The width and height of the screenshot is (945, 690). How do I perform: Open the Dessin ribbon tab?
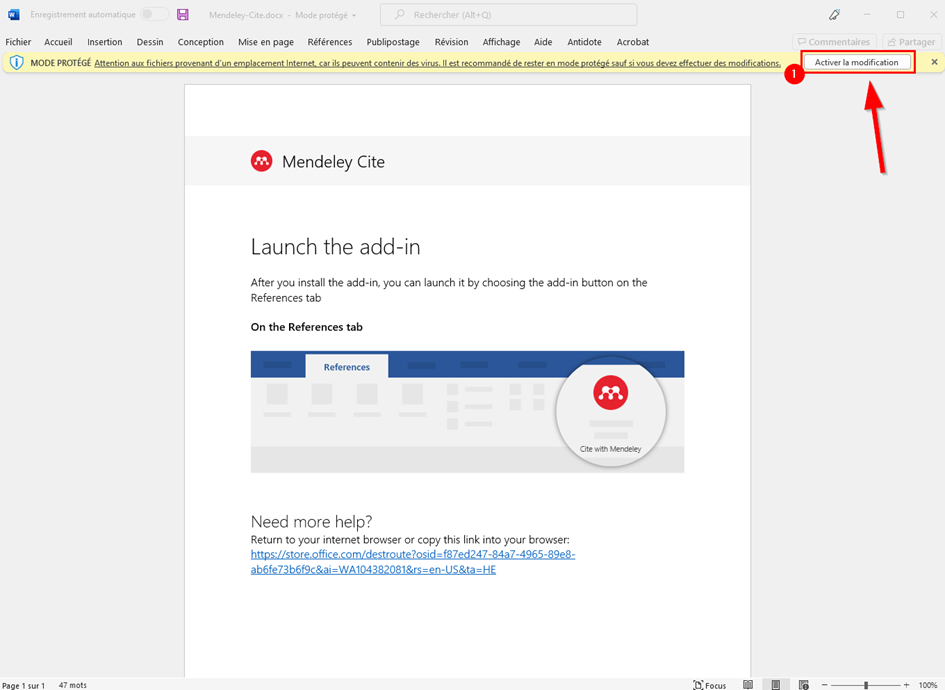[150, 42]
